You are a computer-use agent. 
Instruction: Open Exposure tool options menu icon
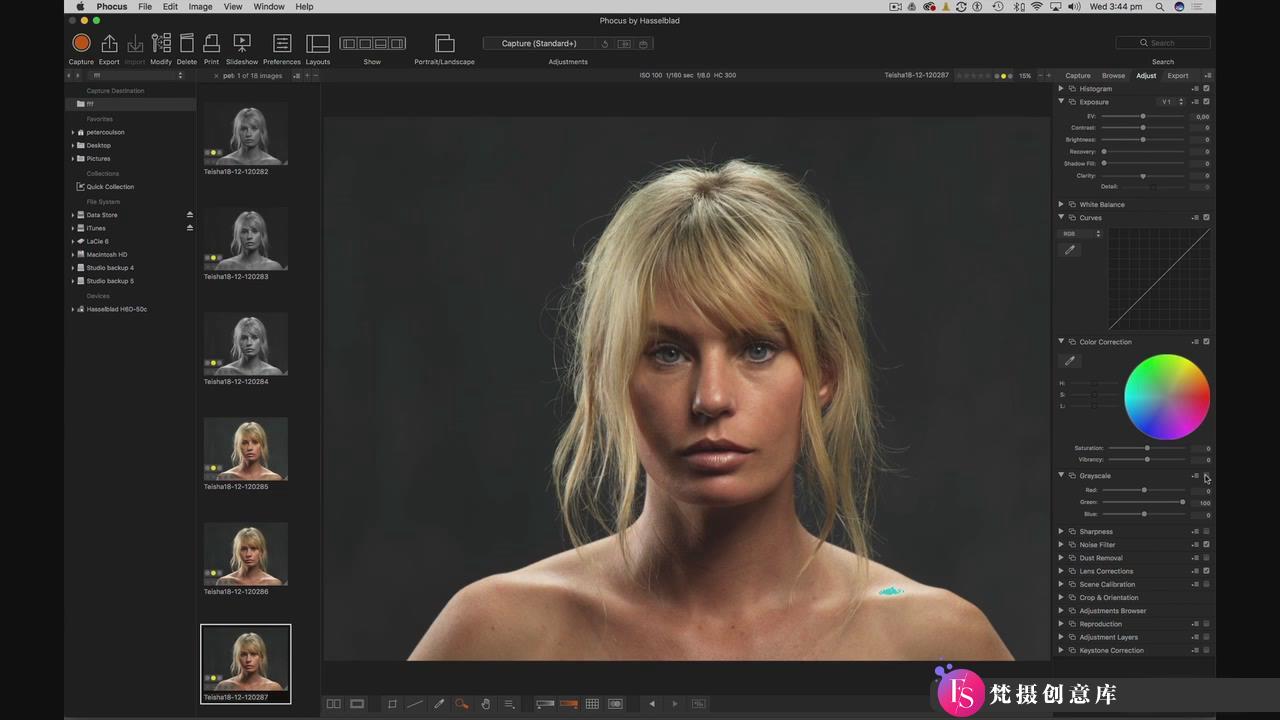click(1195, 102)
